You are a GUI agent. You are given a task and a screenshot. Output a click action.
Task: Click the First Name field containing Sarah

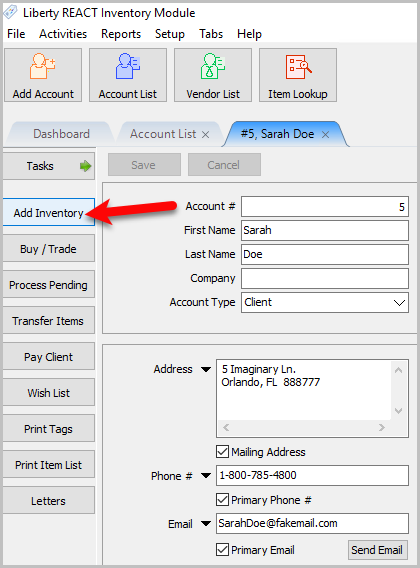[325, 230]
